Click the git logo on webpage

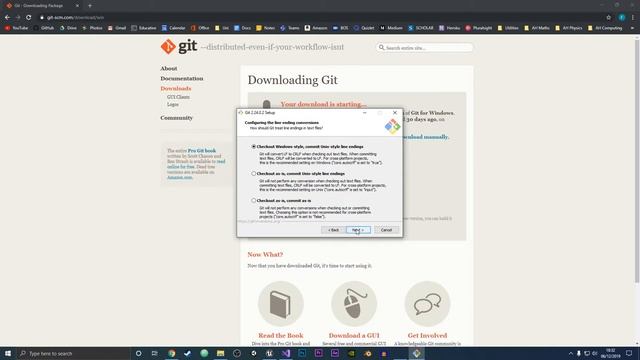[179, 47]
